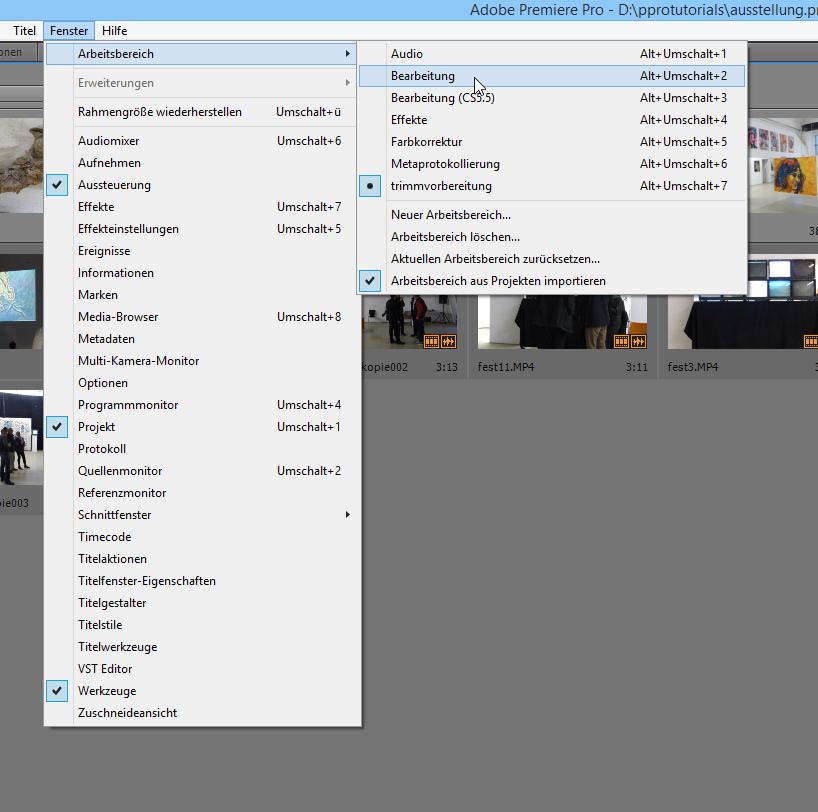This screenshot has width=818, height=812.
Task: Open the VST Editor panel
Action: [201, 668]
